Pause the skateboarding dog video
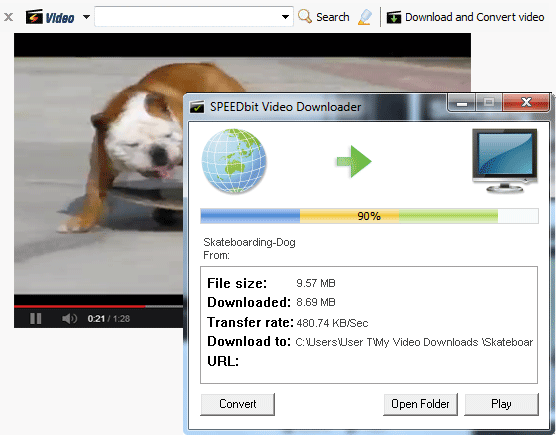 coord(35,318)
